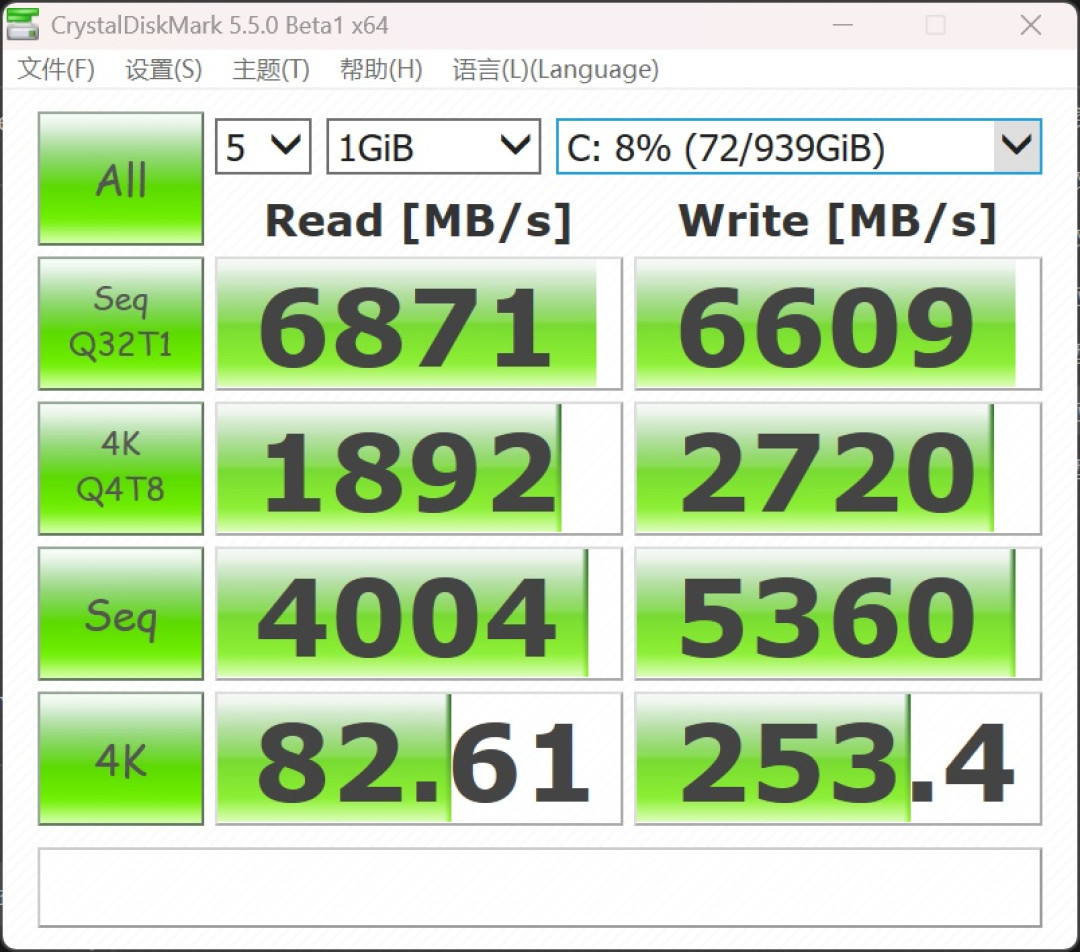Launch the plain 4K benchmark test

click(x=121, y=758)
